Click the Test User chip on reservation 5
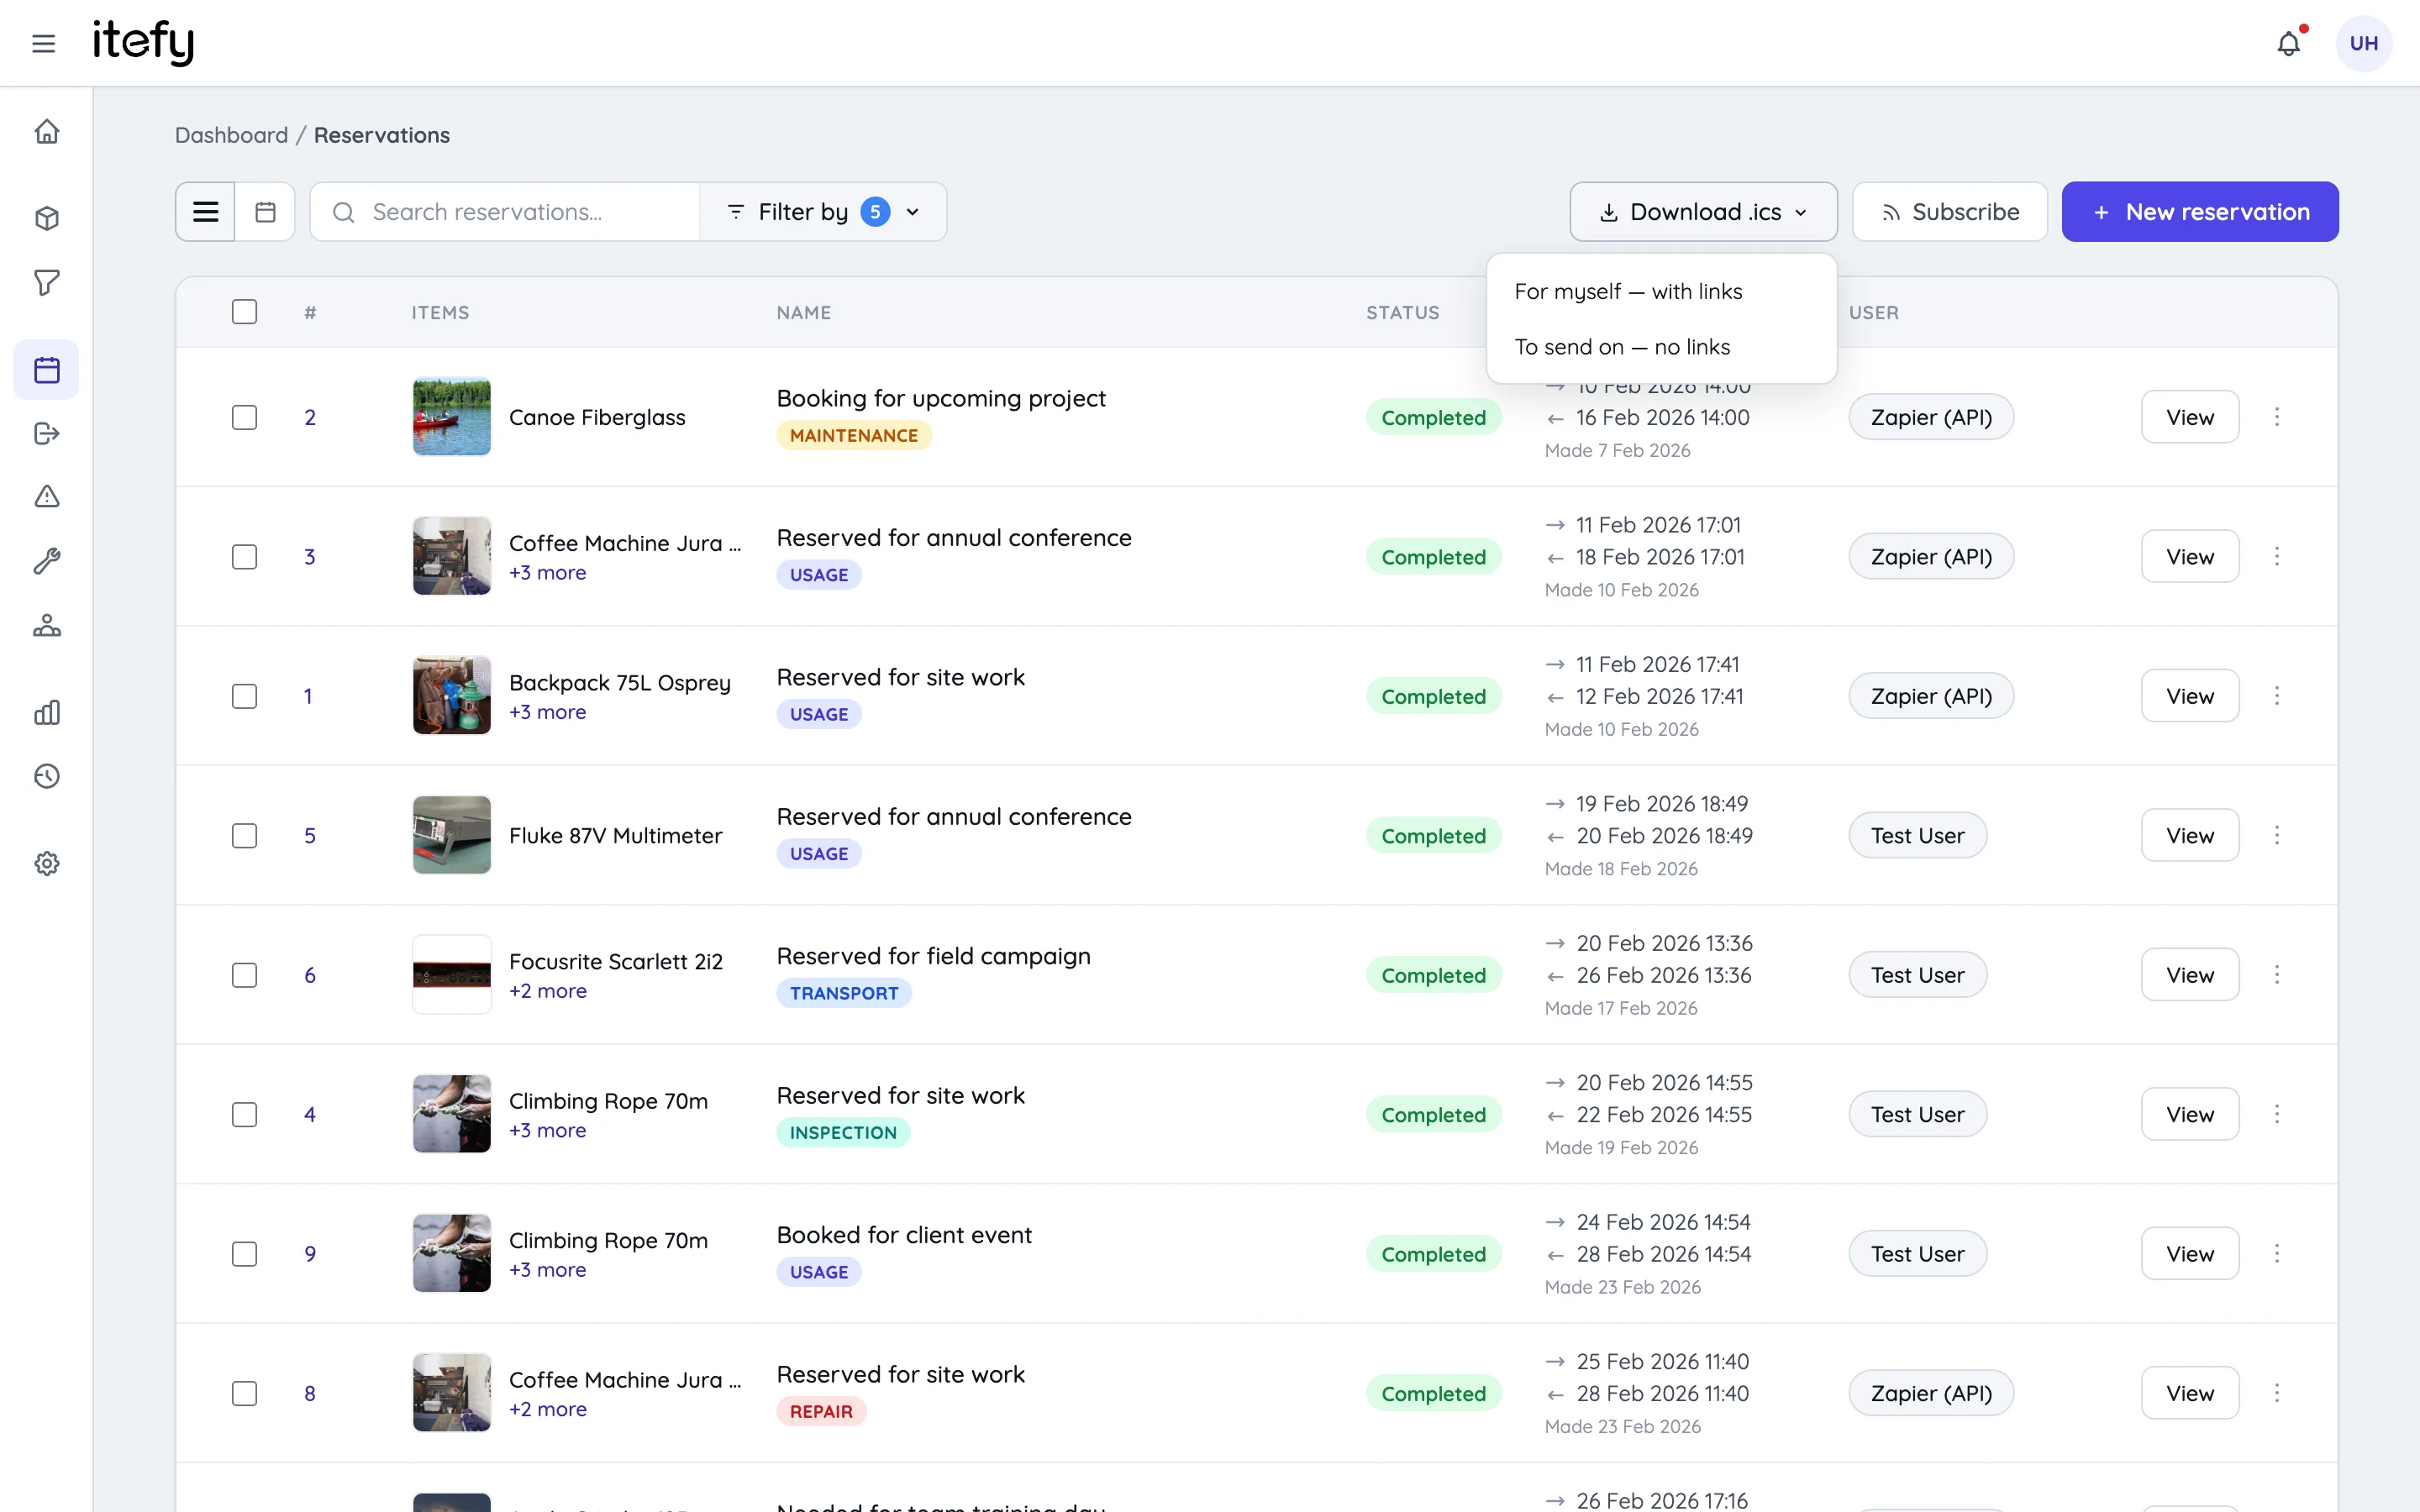Viewport: 2420px width, 1512px height. point(1917,835)
